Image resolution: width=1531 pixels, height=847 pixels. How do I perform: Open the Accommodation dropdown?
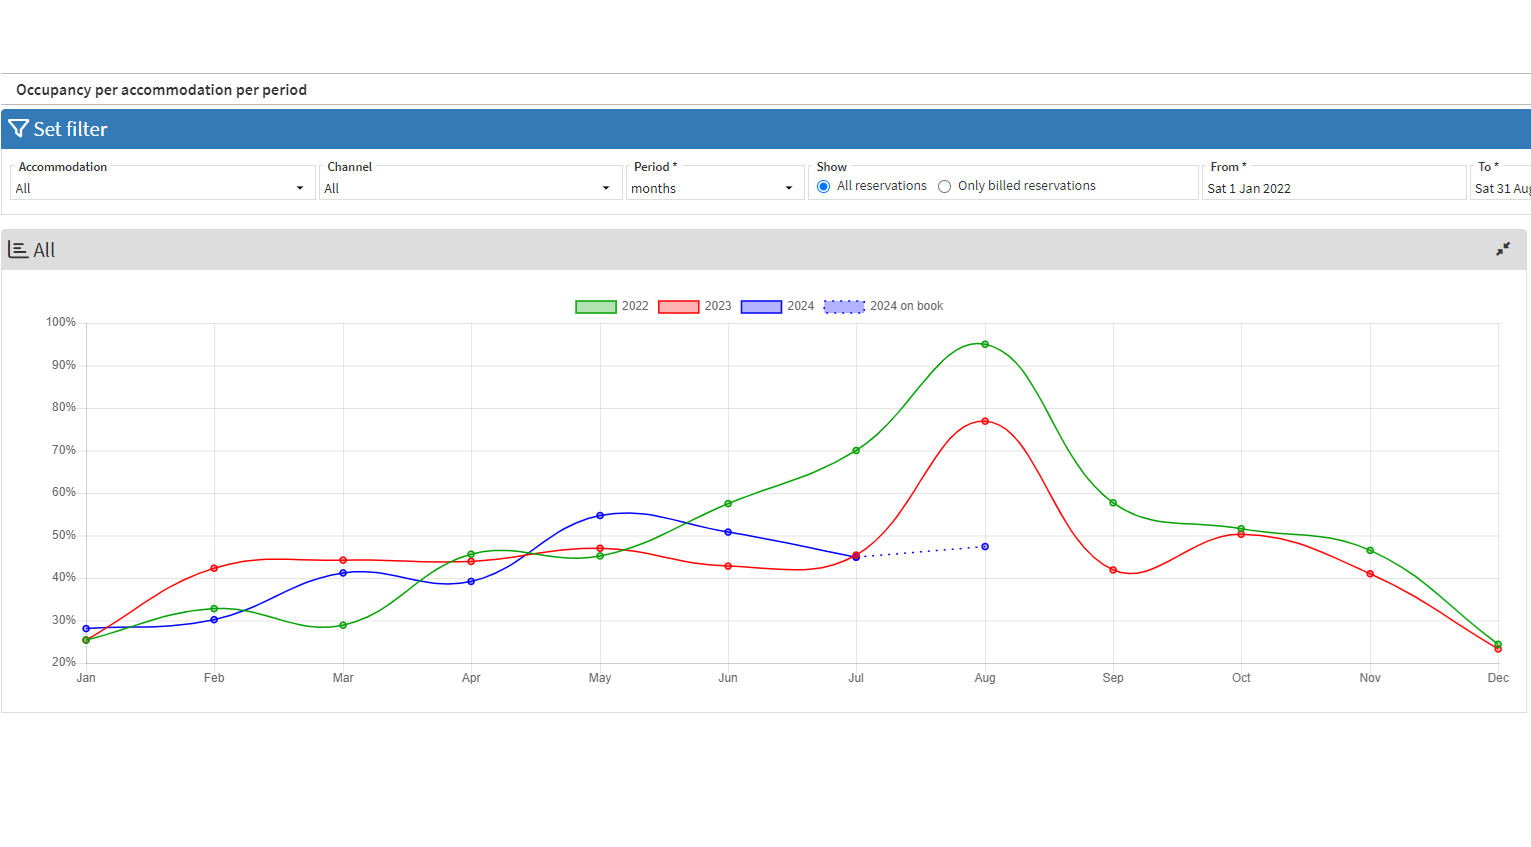160,188
